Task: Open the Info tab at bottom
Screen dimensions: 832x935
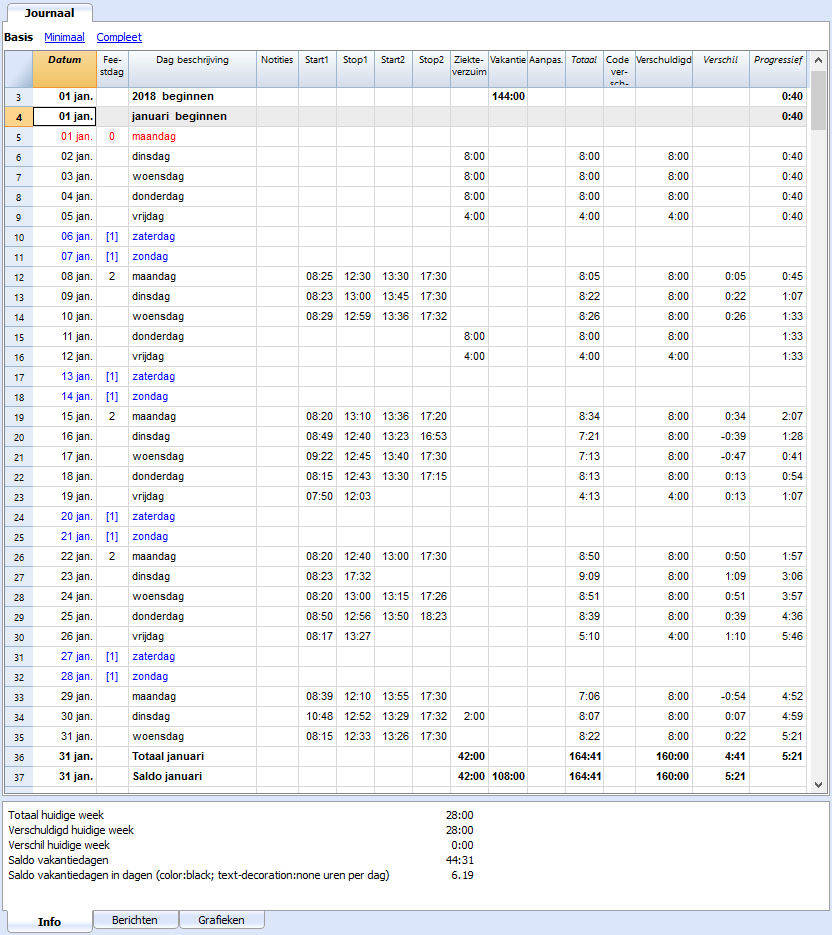Action: [x=49, y=921]
